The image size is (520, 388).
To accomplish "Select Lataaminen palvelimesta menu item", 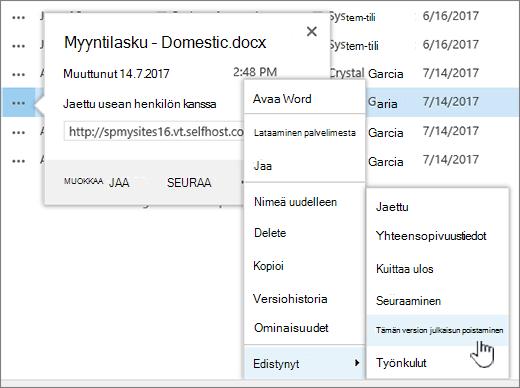I will pyautogui.click(x=305, y=133).
